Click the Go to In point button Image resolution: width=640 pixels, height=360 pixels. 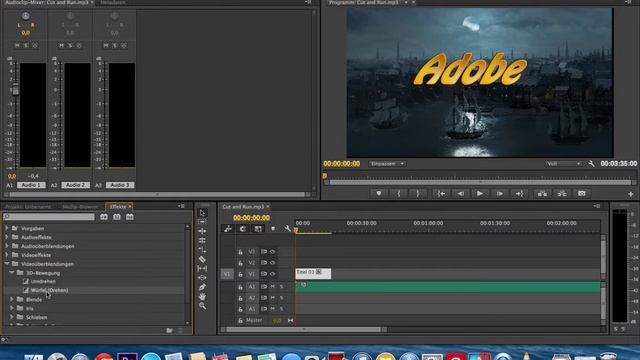point(441,193)
